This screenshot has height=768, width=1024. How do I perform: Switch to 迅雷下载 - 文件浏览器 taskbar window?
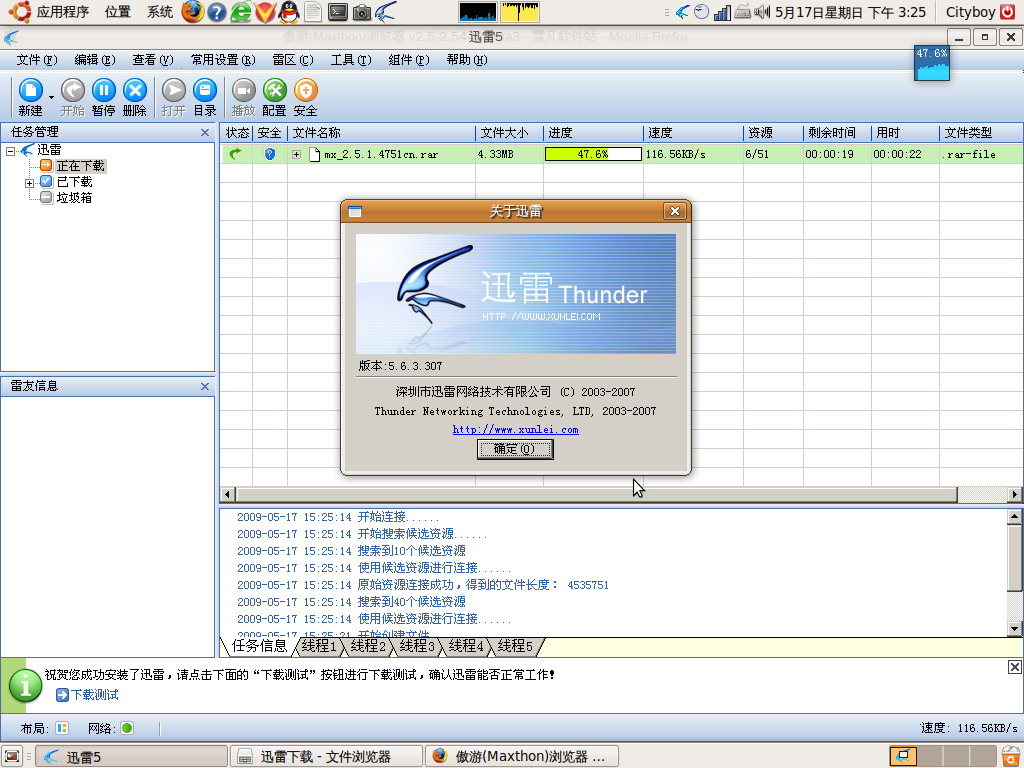[325, 756]
